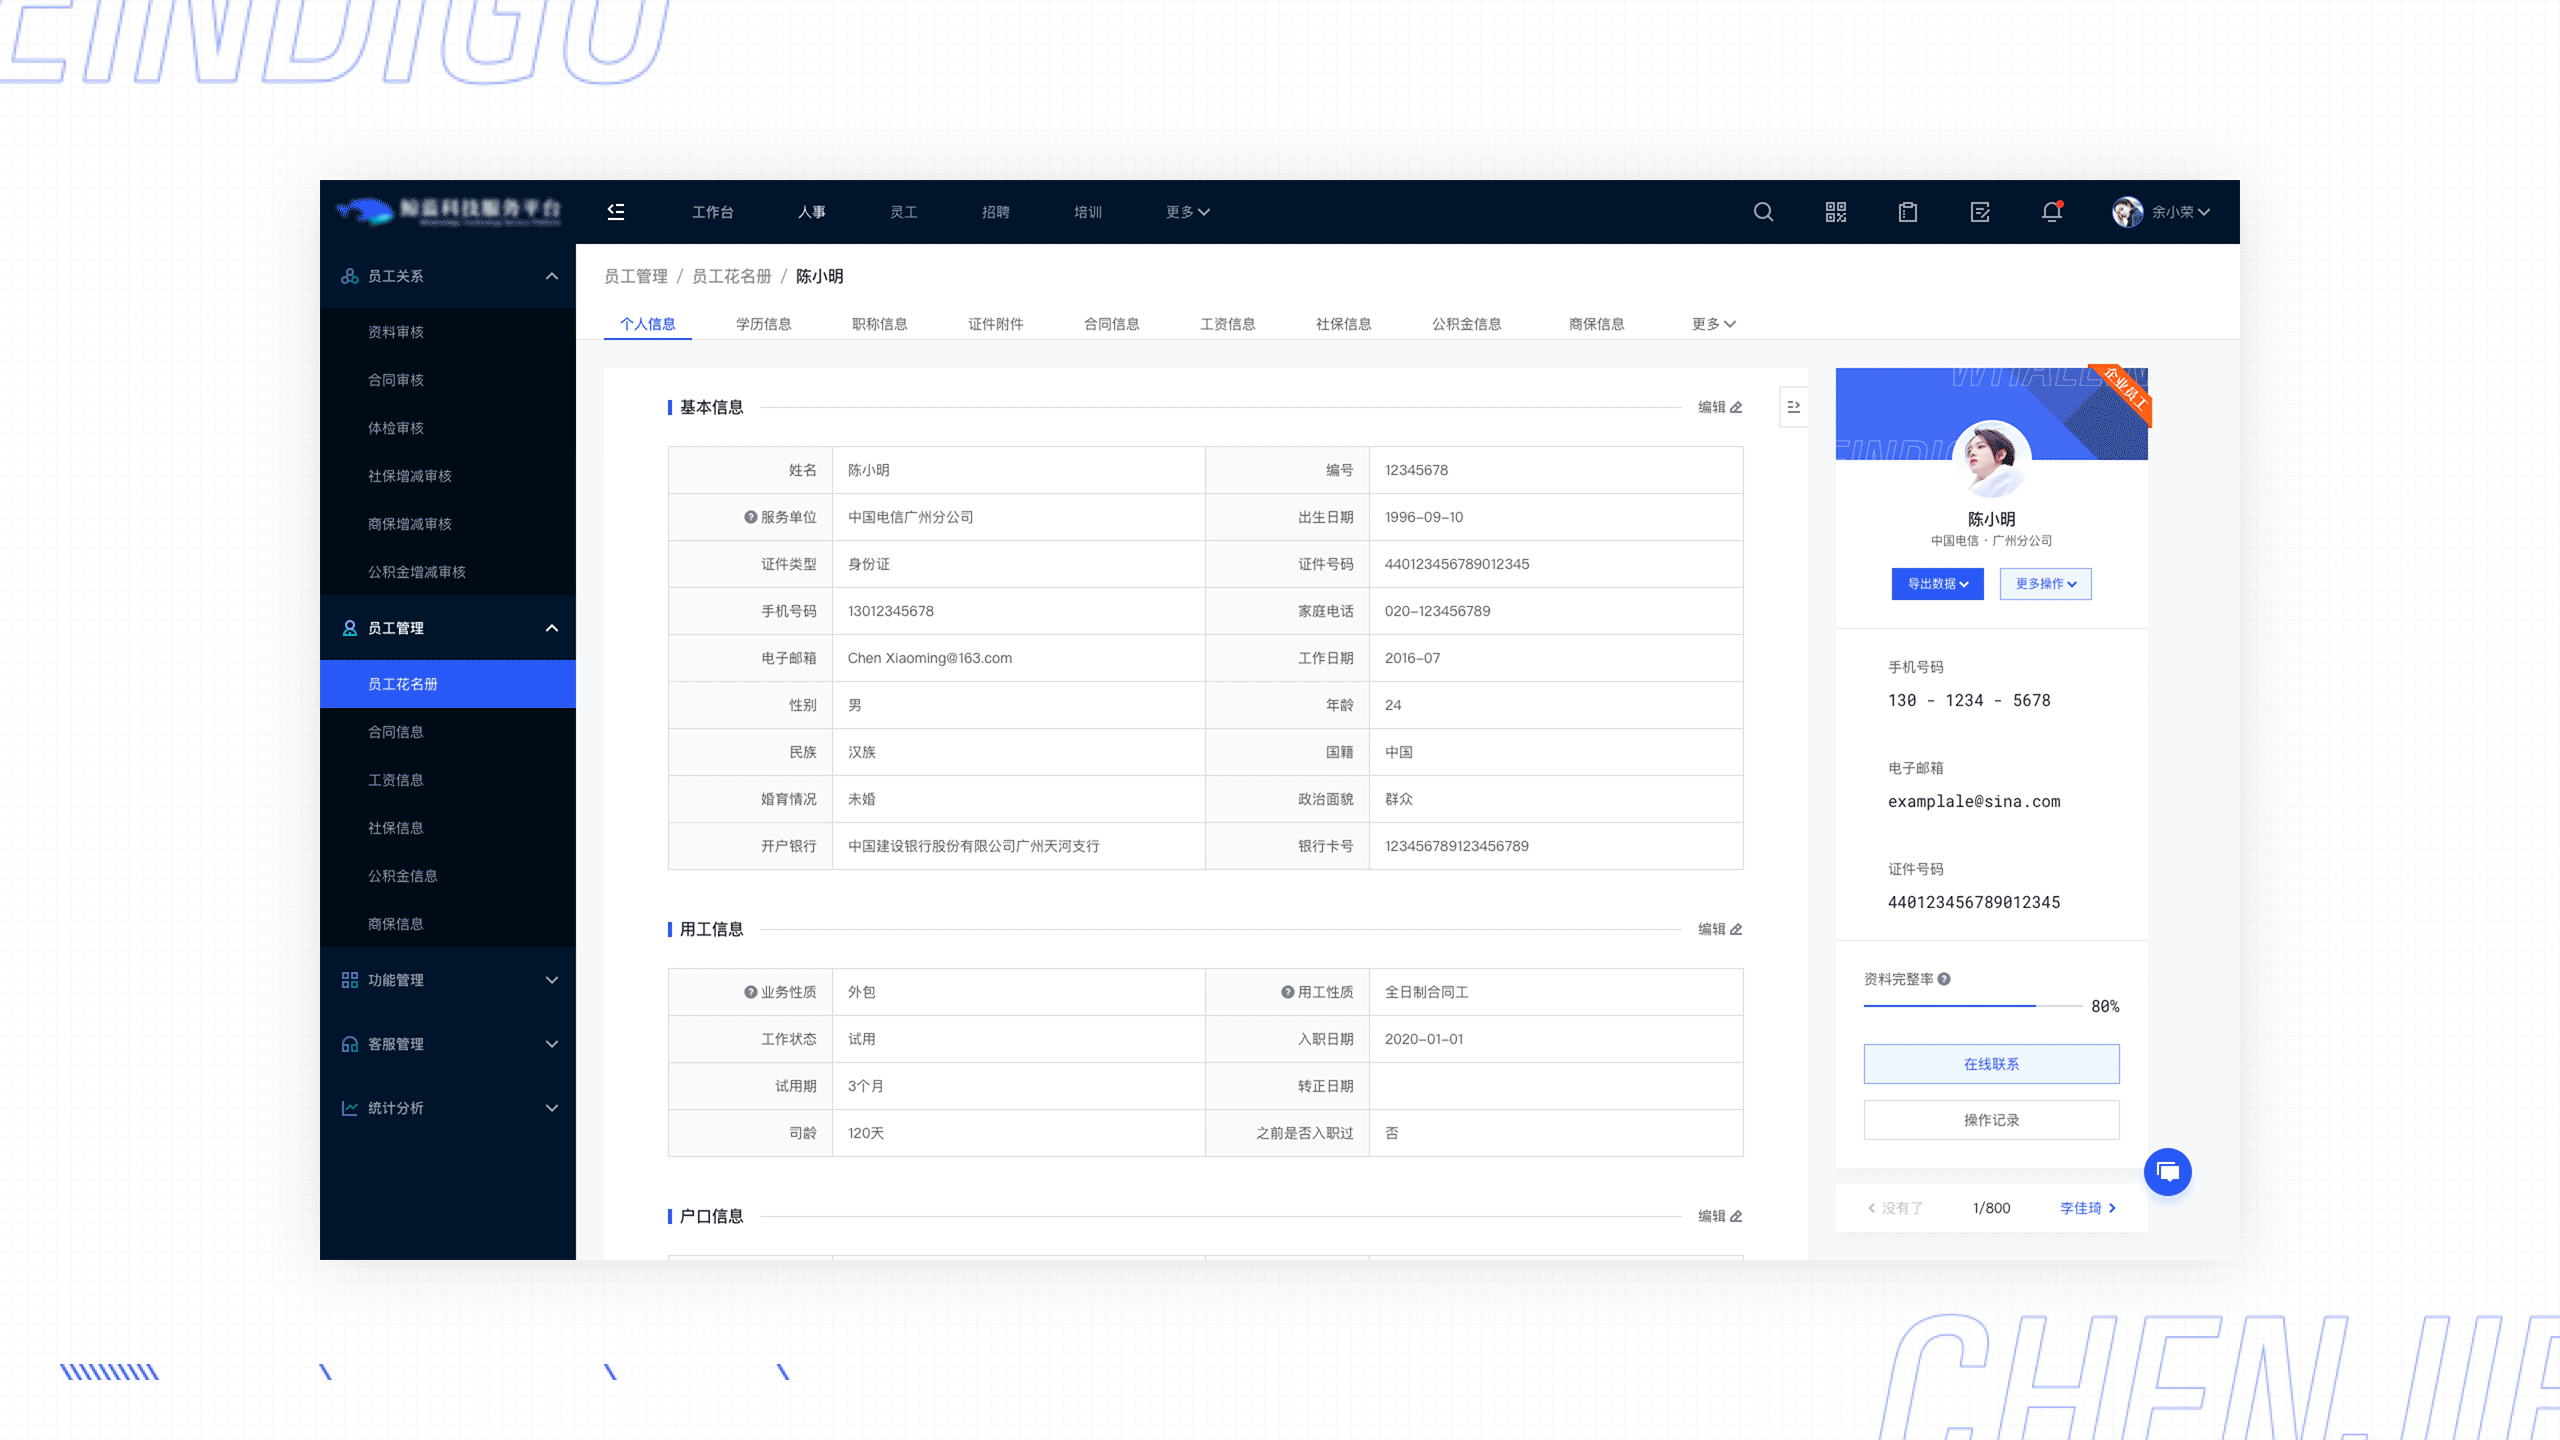Open notifications via the bell icon
The image size is (2560, 1440).
[x=2051, y=212]
